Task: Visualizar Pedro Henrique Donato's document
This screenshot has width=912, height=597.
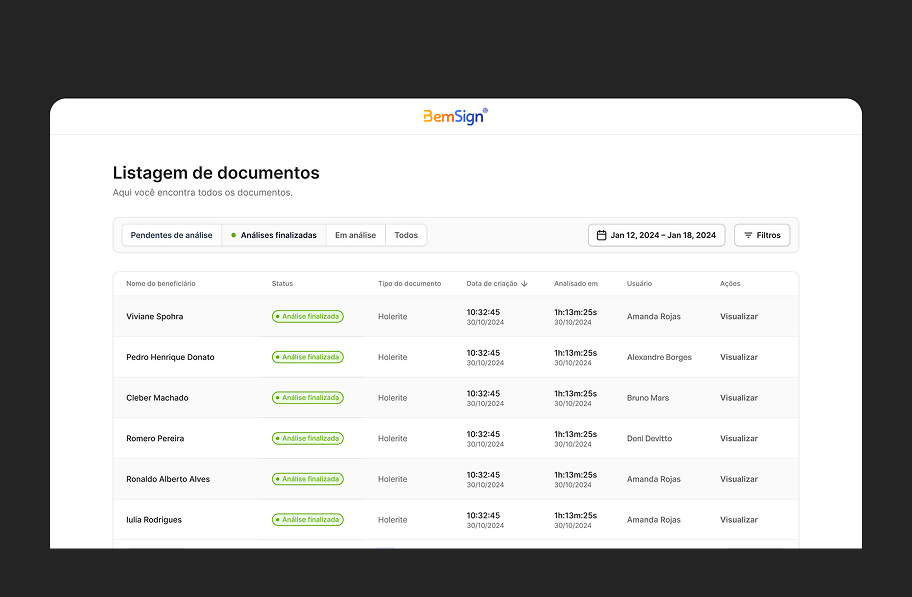Action: click(739, 357)
